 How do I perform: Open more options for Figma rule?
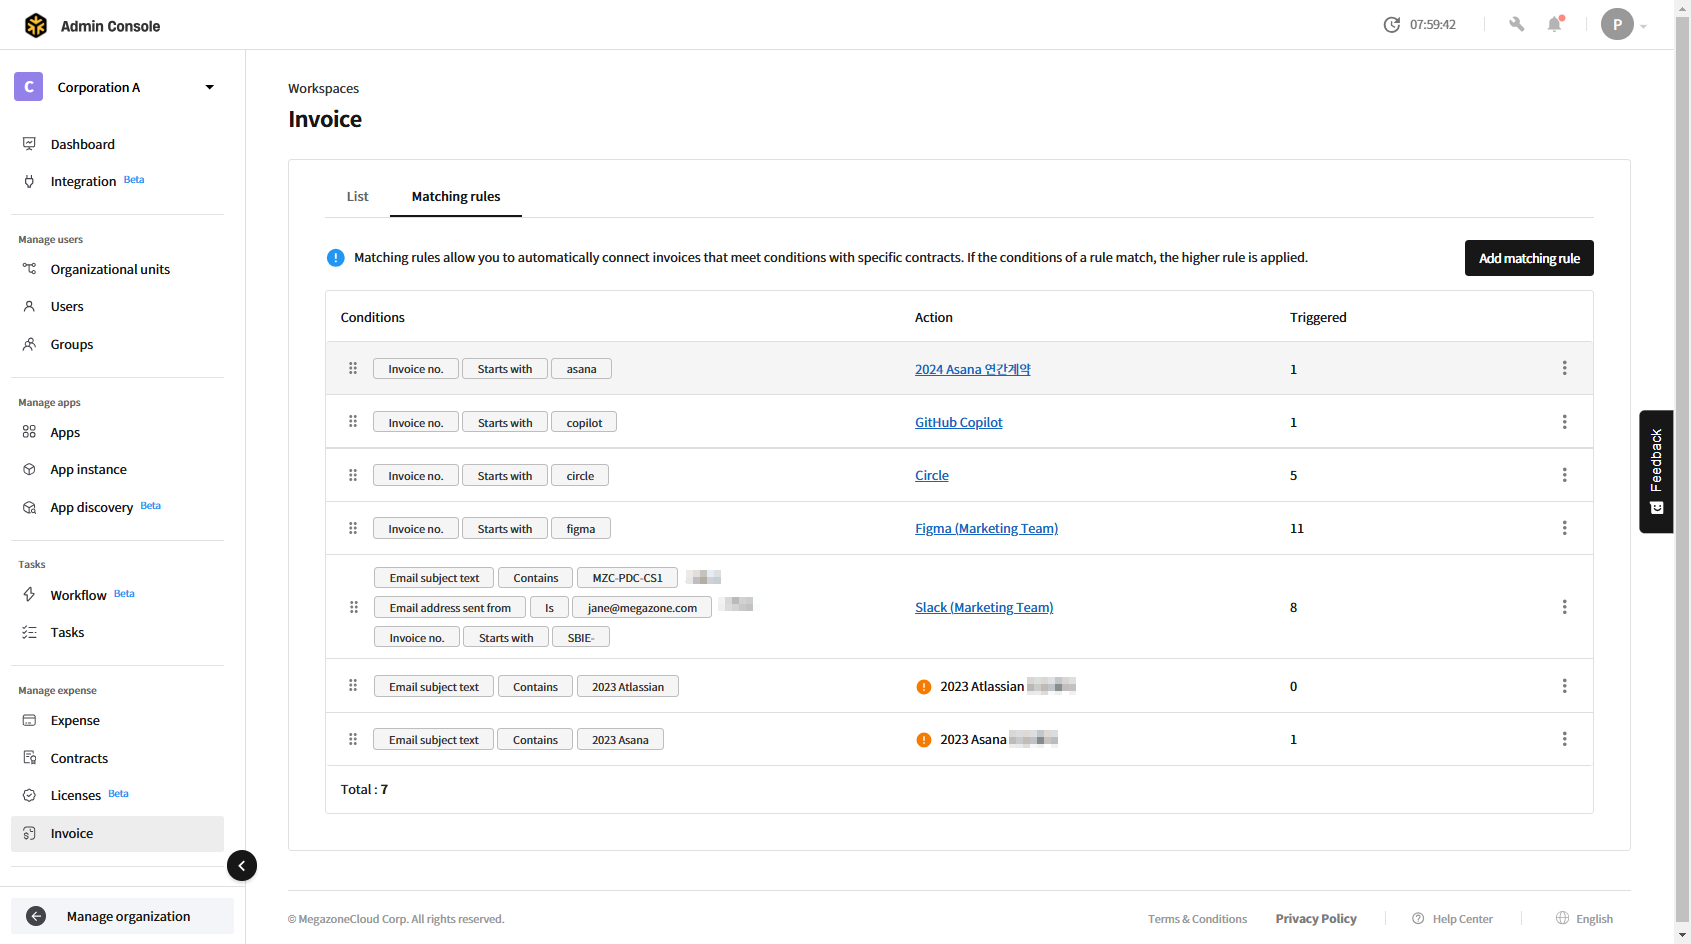pos(1565,528)
